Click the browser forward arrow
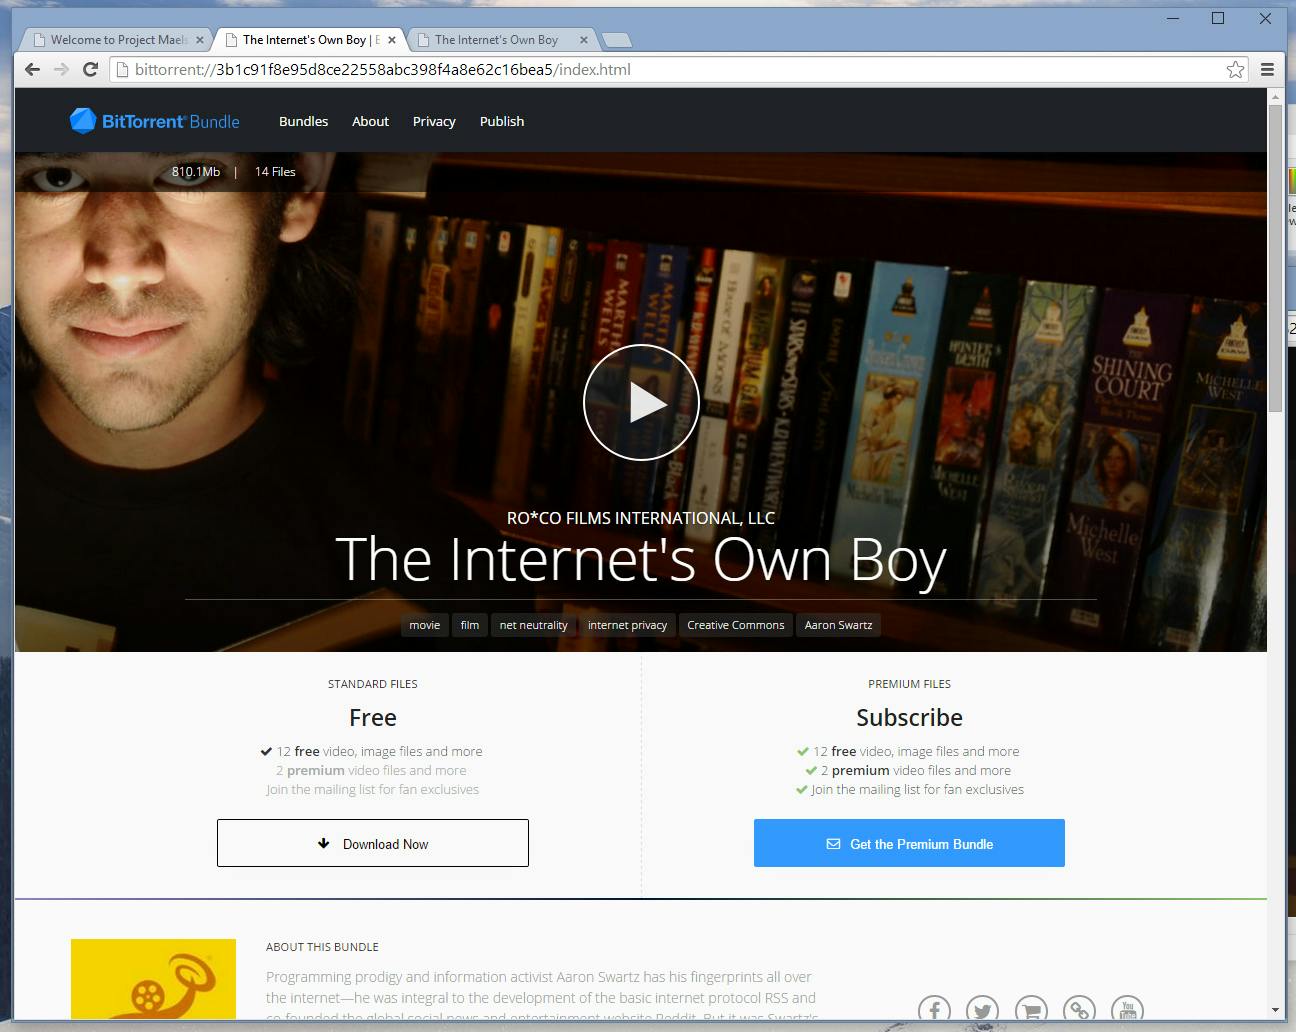This screenshot has height=1032, width=1296. tap(61, 69)
